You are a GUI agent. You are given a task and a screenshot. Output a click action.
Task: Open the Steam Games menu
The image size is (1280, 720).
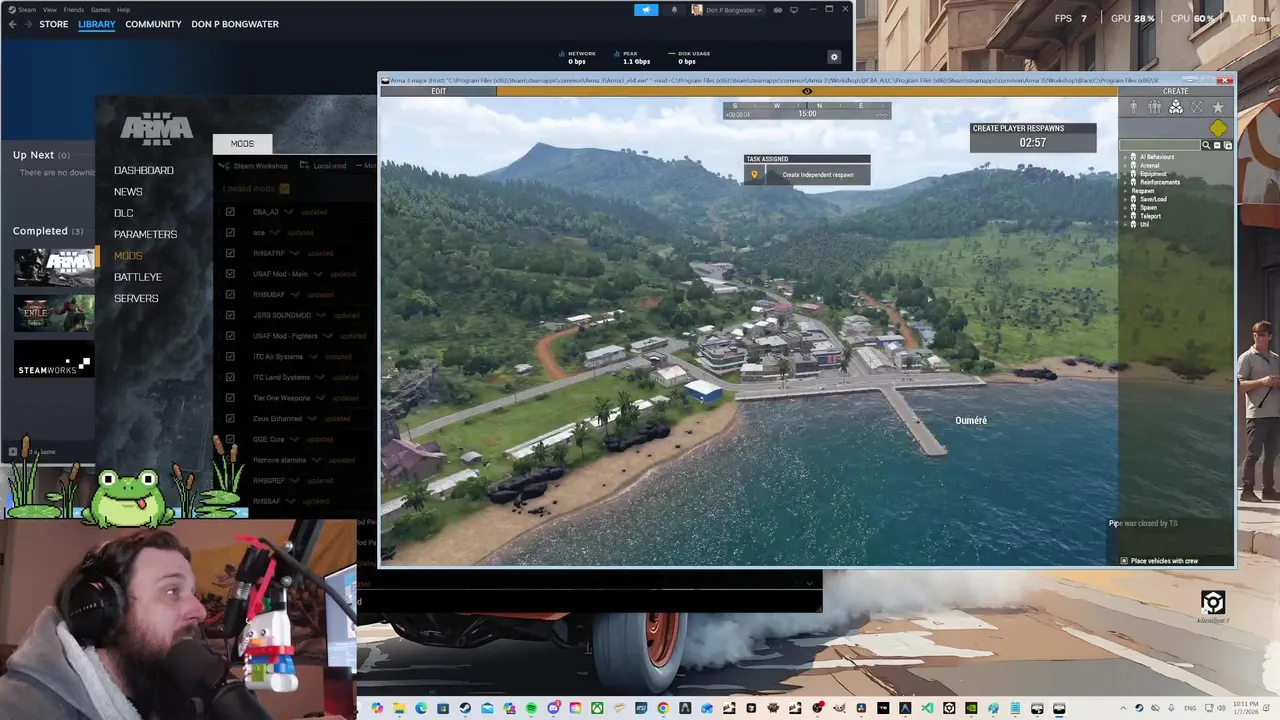100,10
